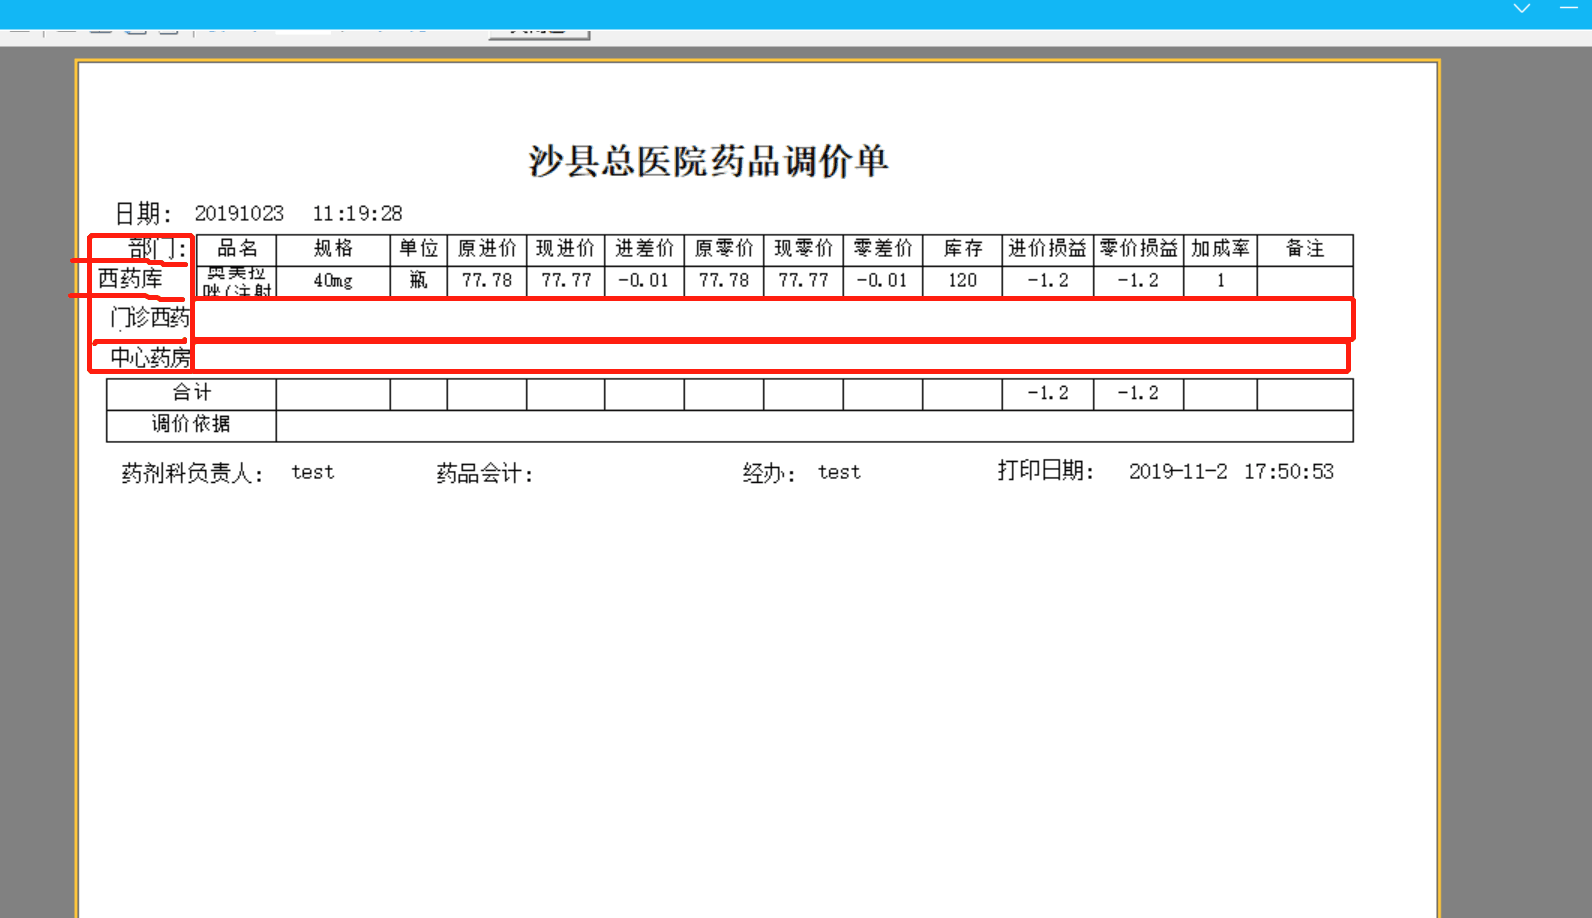Click the 规格 column header
Image resolution: width=1592 pixels, height=918 pixels.
333,249
